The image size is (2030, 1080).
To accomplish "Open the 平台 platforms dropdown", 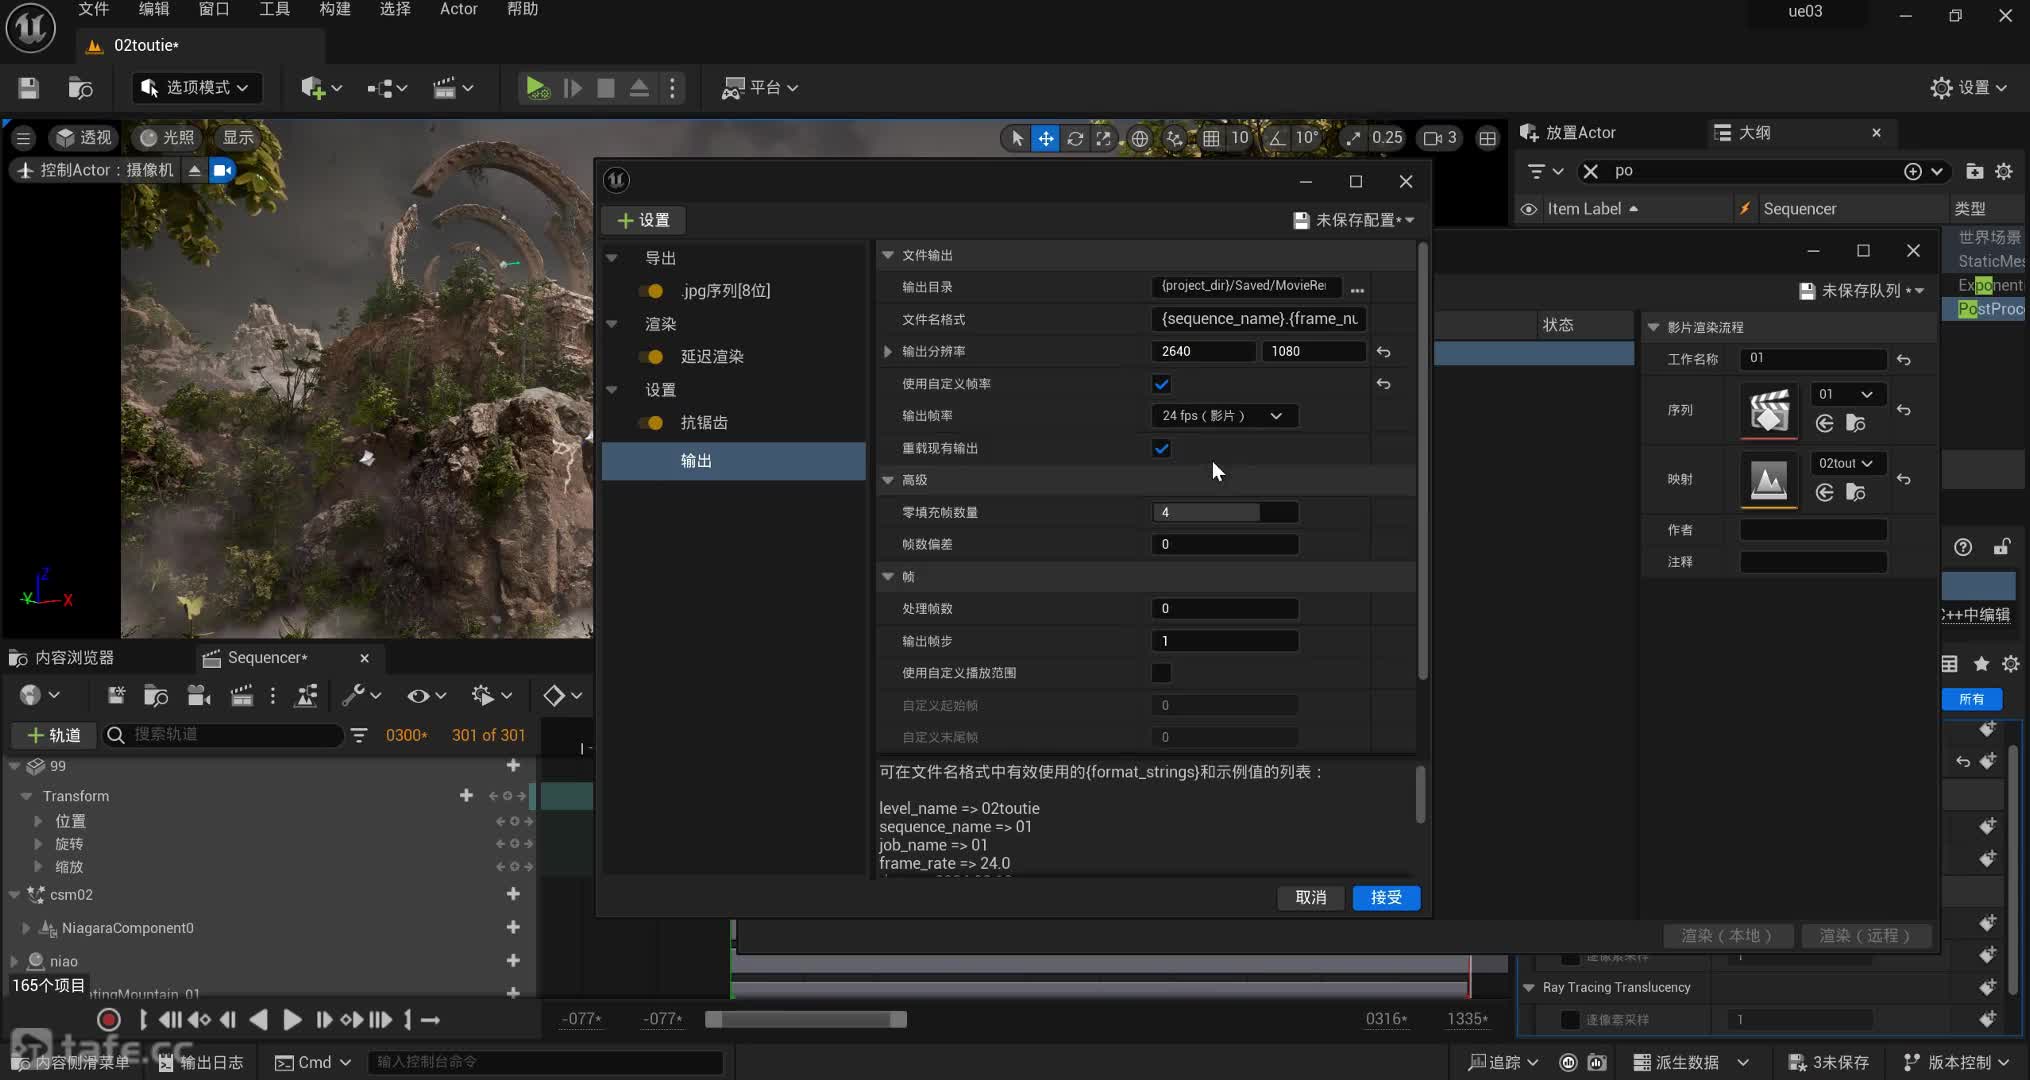I will click(x=761, y=88).
